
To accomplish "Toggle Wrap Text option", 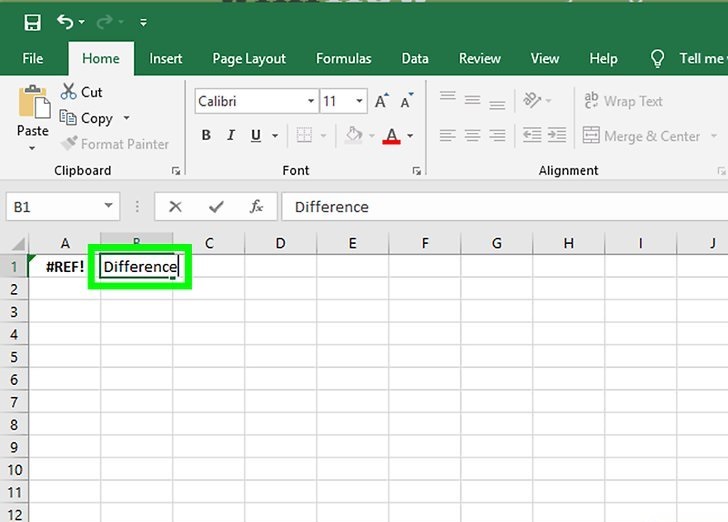I will (x=623, y=101).
